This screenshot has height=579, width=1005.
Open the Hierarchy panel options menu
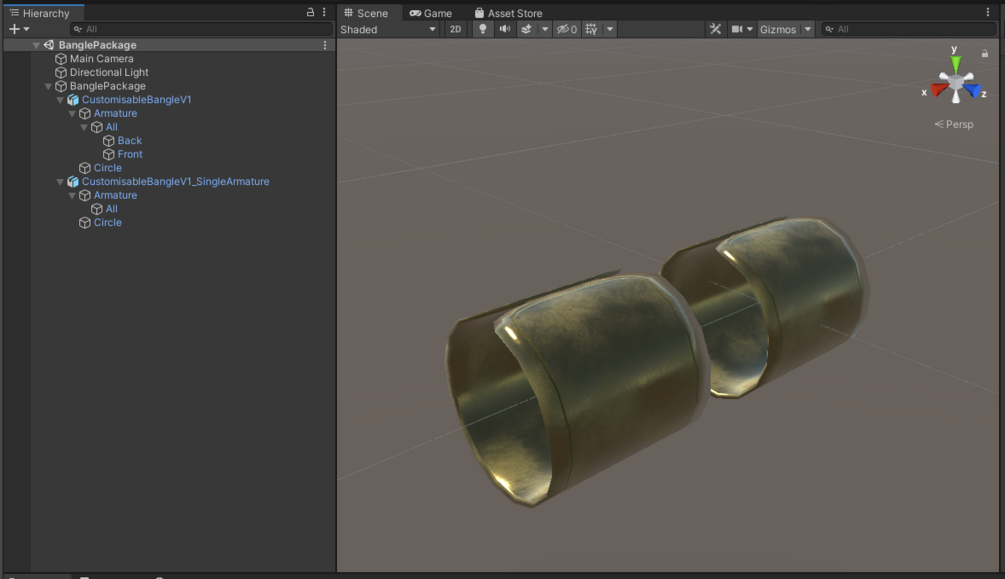click(x=324, y=12)
